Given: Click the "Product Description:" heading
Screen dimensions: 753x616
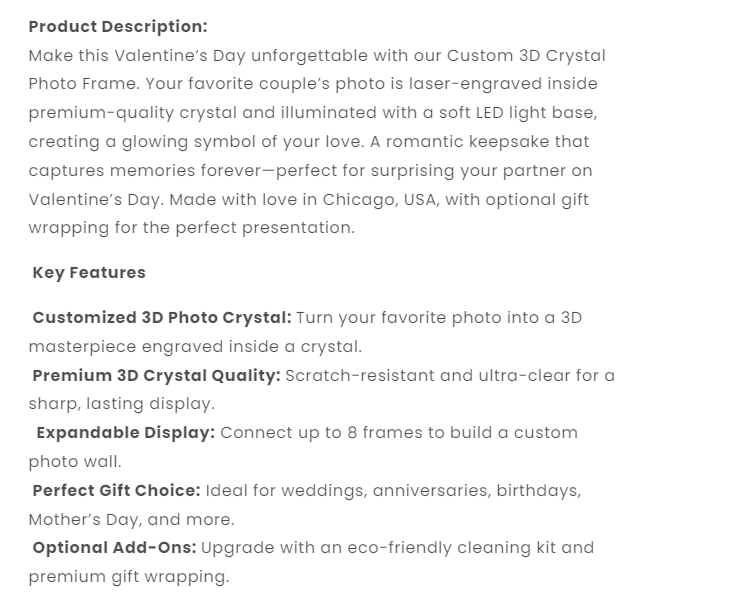Looking at the screenshot, I should pyautogui.click(x=118, y=27).
